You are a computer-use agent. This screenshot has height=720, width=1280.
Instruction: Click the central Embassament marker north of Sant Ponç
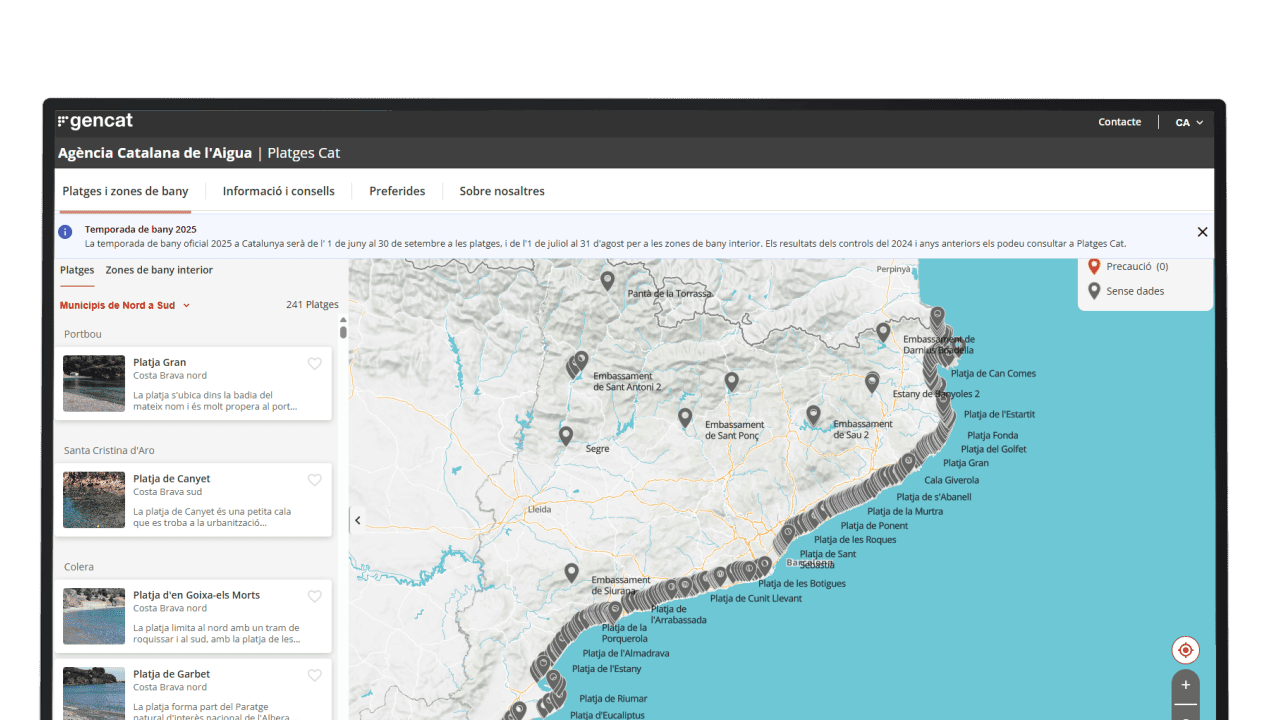pyautogui.click(x=731, y=381)
